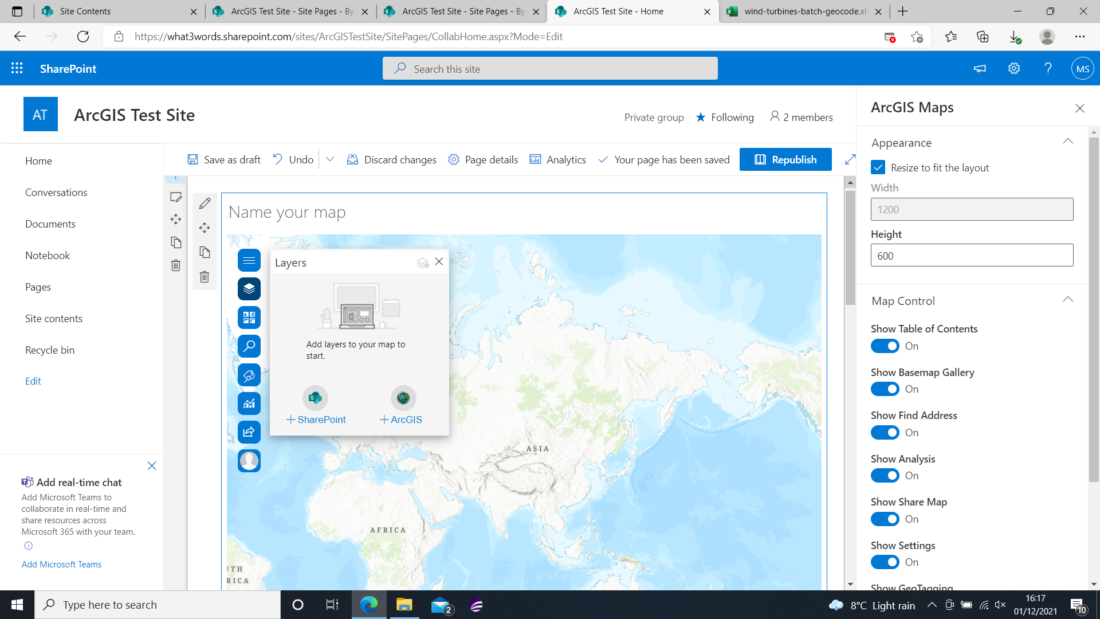Viewport: 1100px width, 619px height.
Task: Open the SharePoint app launcher waffle
Action: coord(17,68)
